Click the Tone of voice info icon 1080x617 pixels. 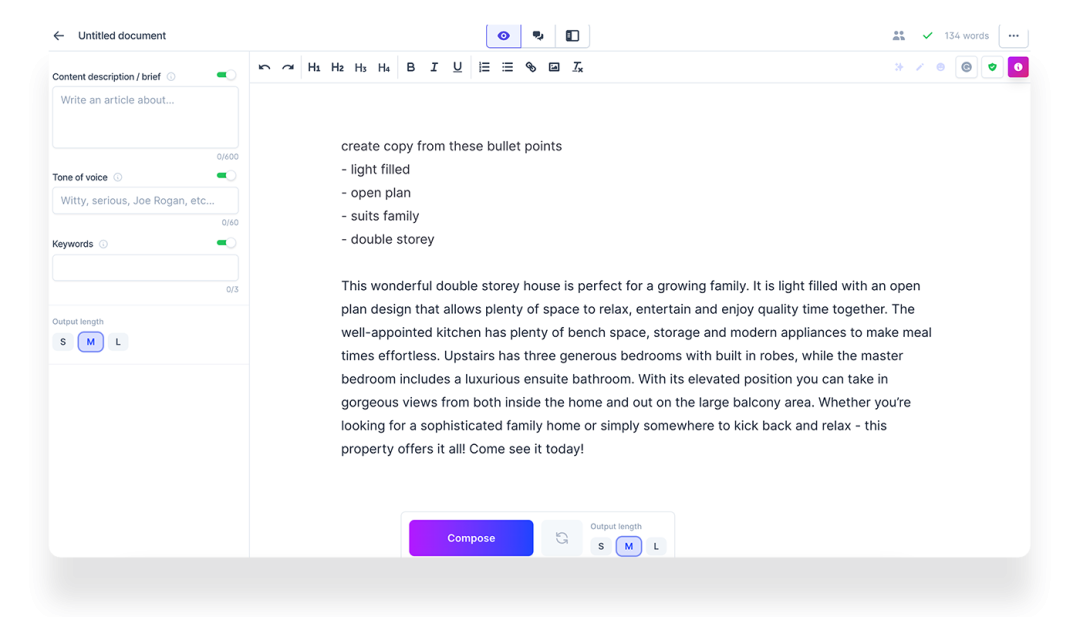pos(118,177)
